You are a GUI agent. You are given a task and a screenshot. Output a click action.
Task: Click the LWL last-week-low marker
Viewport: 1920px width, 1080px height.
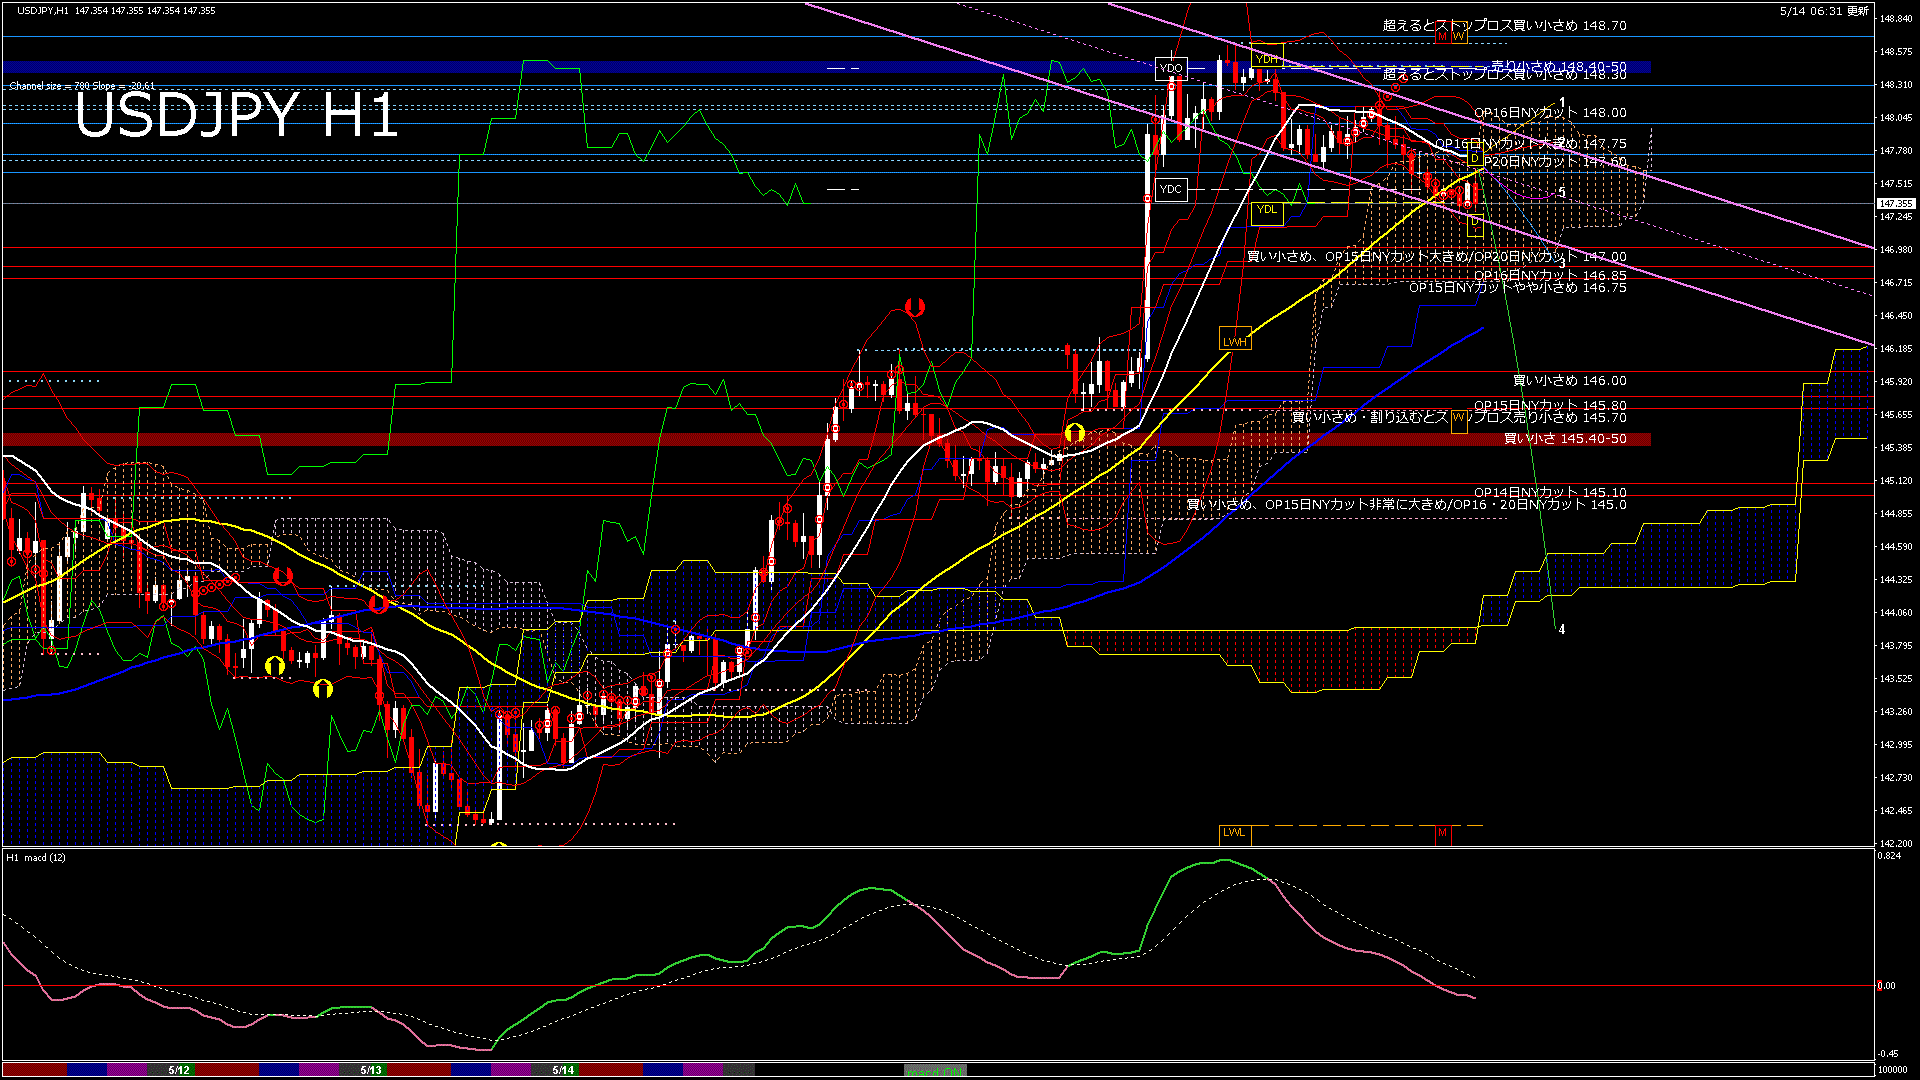(x=1235, y=832)
